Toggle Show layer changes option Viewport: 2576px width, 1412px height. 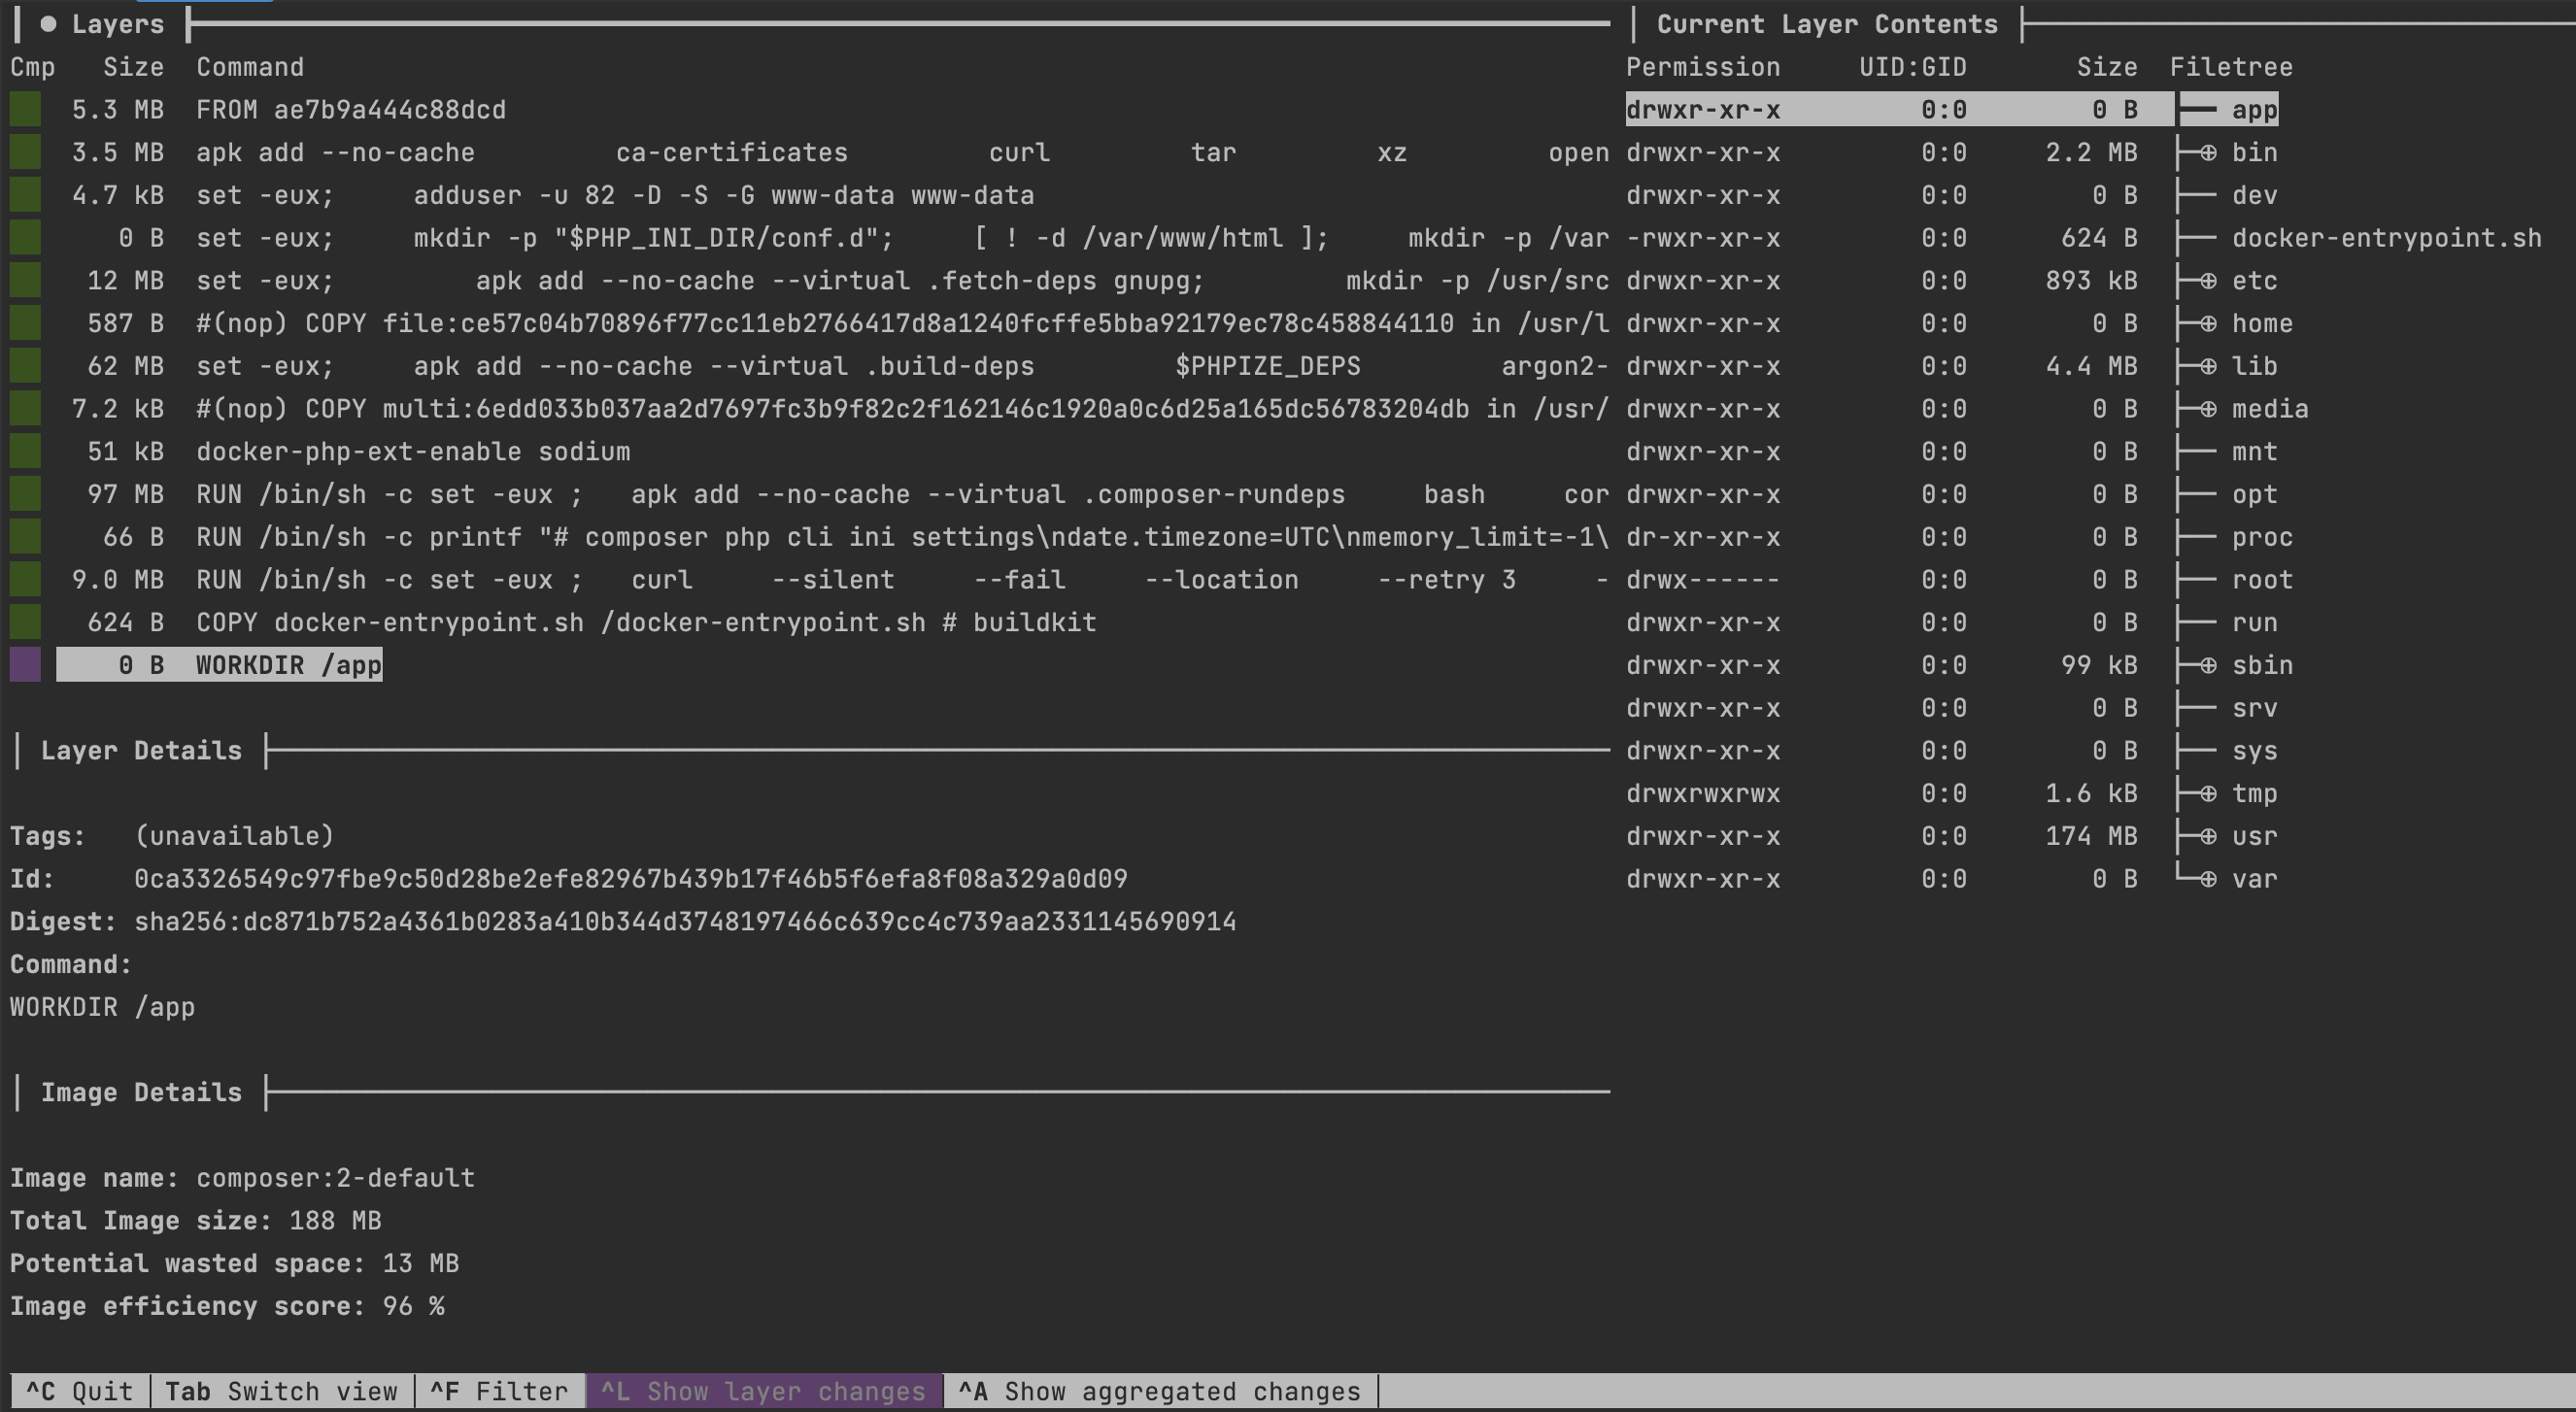[x=763, y=1391]
